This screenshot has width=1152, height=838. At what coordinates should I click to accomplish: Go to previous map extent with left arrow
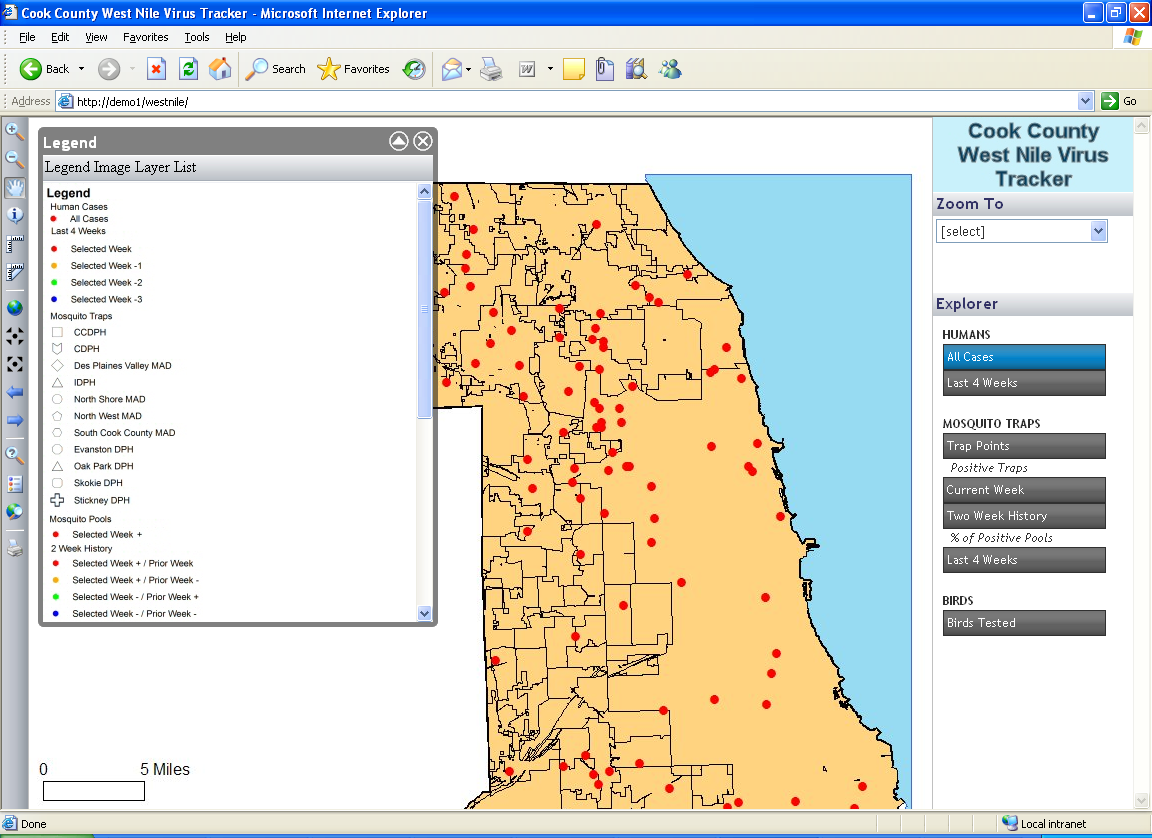(x=15, y=392)
